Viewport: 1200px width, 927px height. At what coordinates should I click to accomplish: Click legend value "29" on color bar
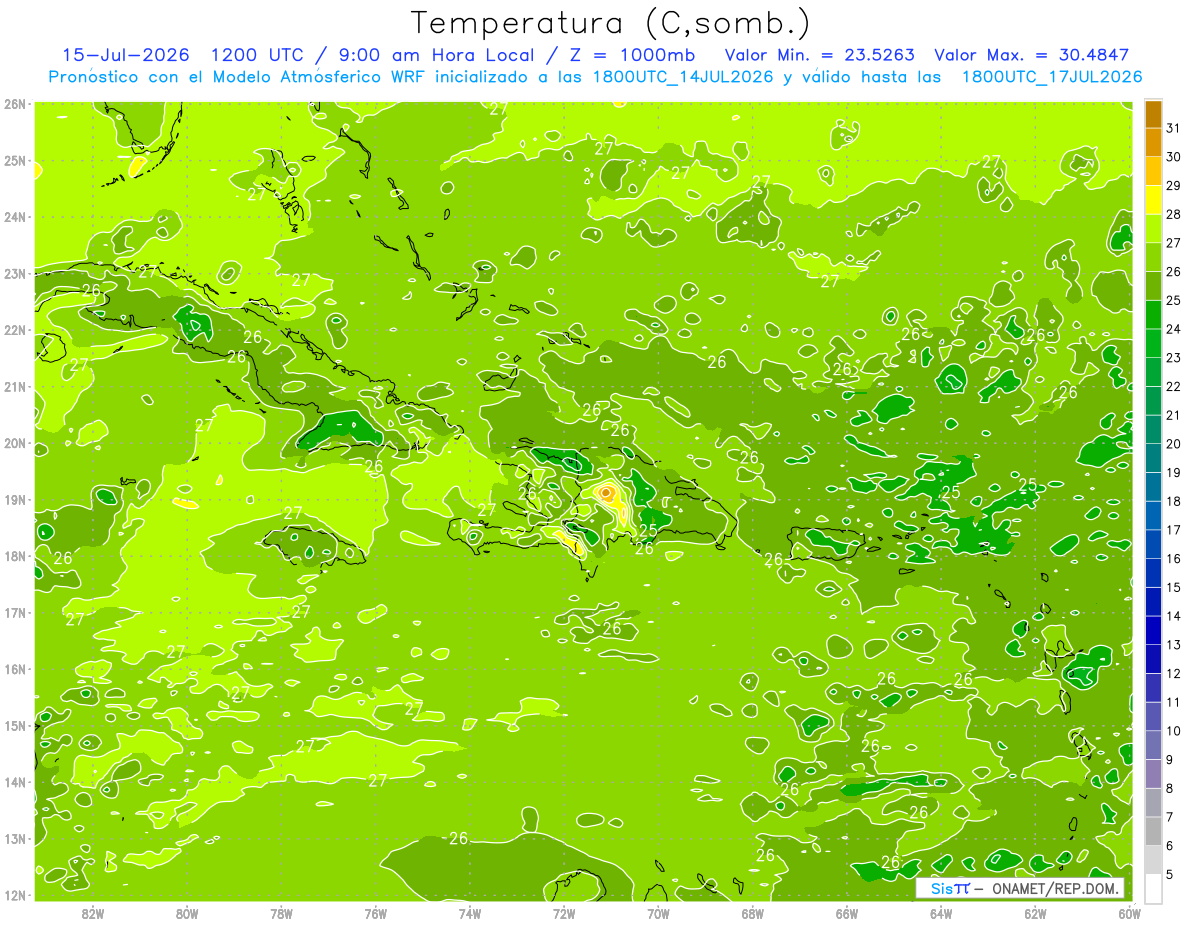1173,186
